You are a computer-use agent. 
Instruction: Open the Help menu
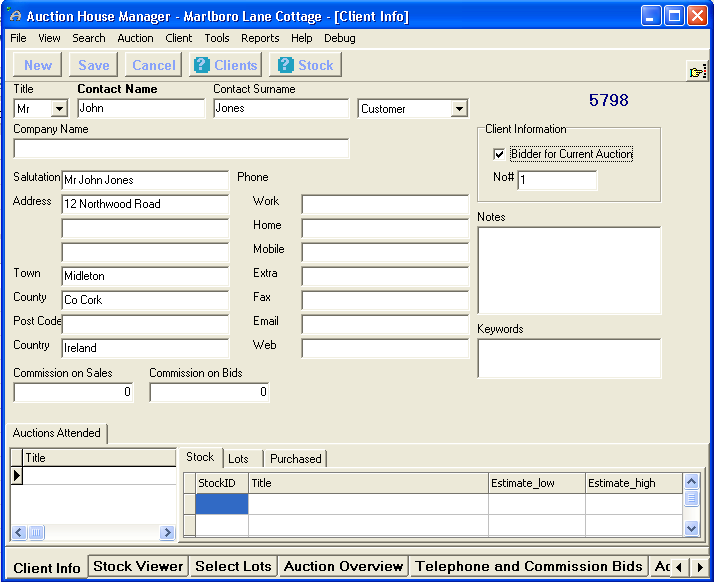point(301,38)
